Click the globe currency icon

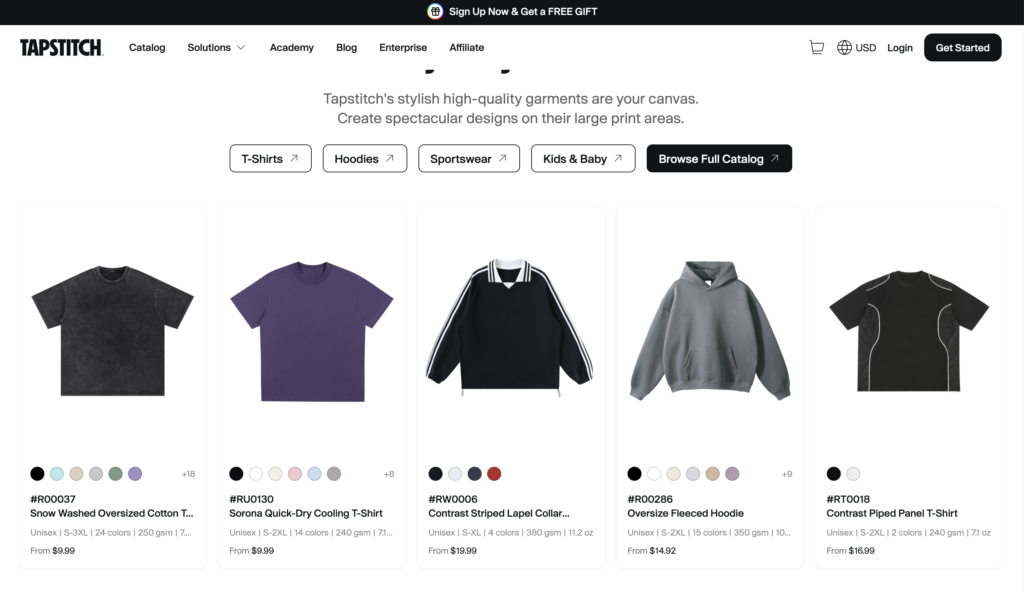tap(845, 47)
